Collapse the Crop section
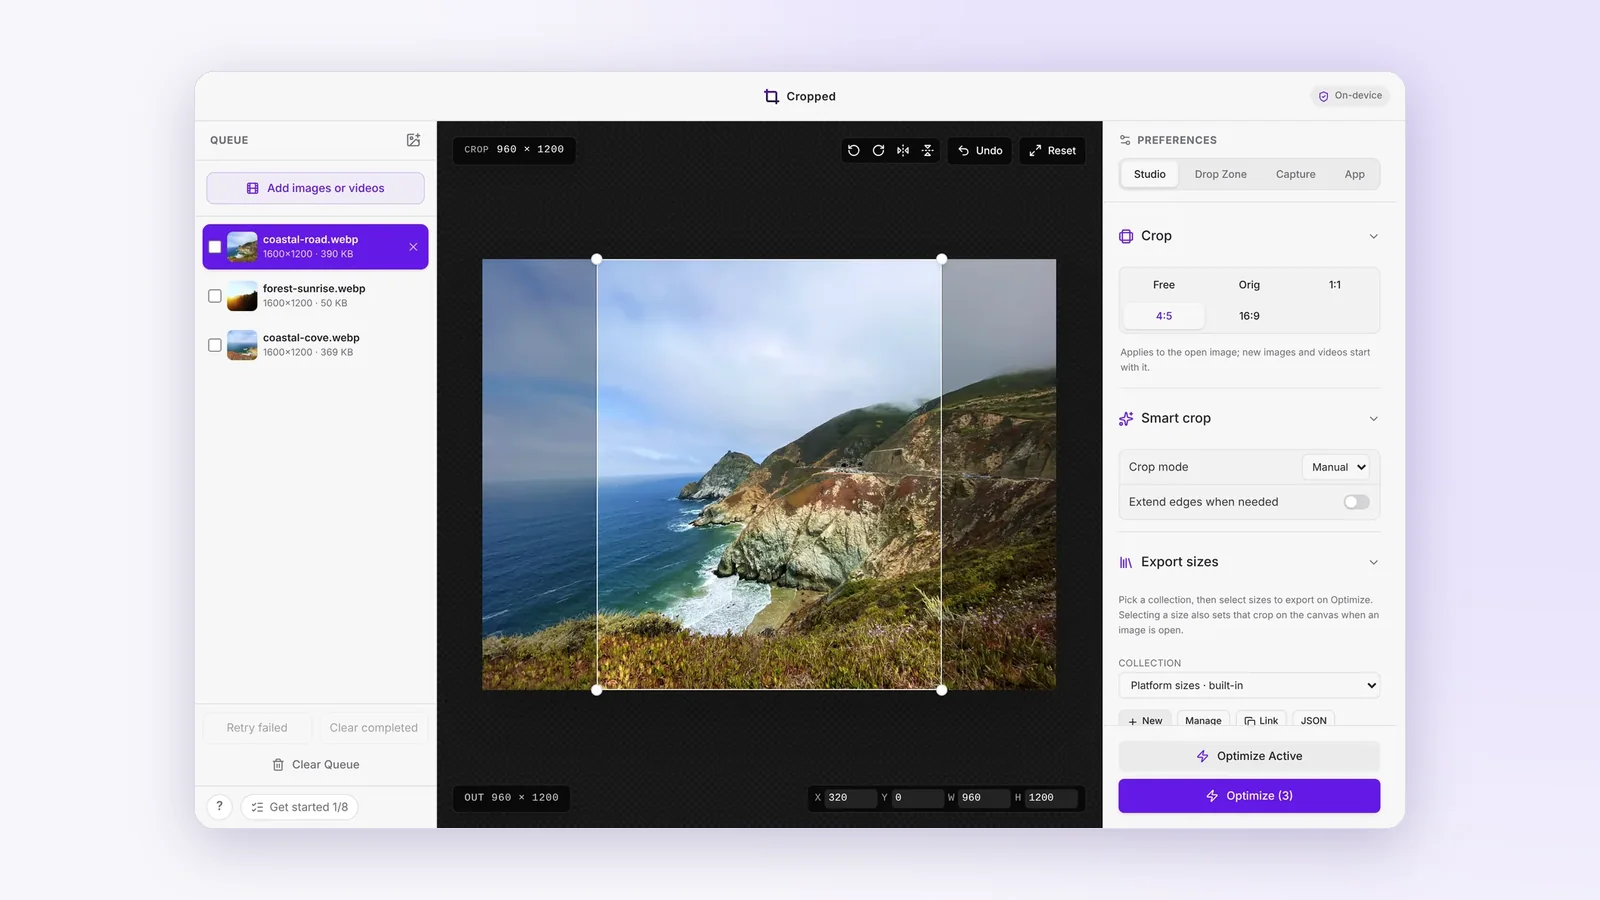Screen dimensions: 1600x900 [x=1373, y=237]
